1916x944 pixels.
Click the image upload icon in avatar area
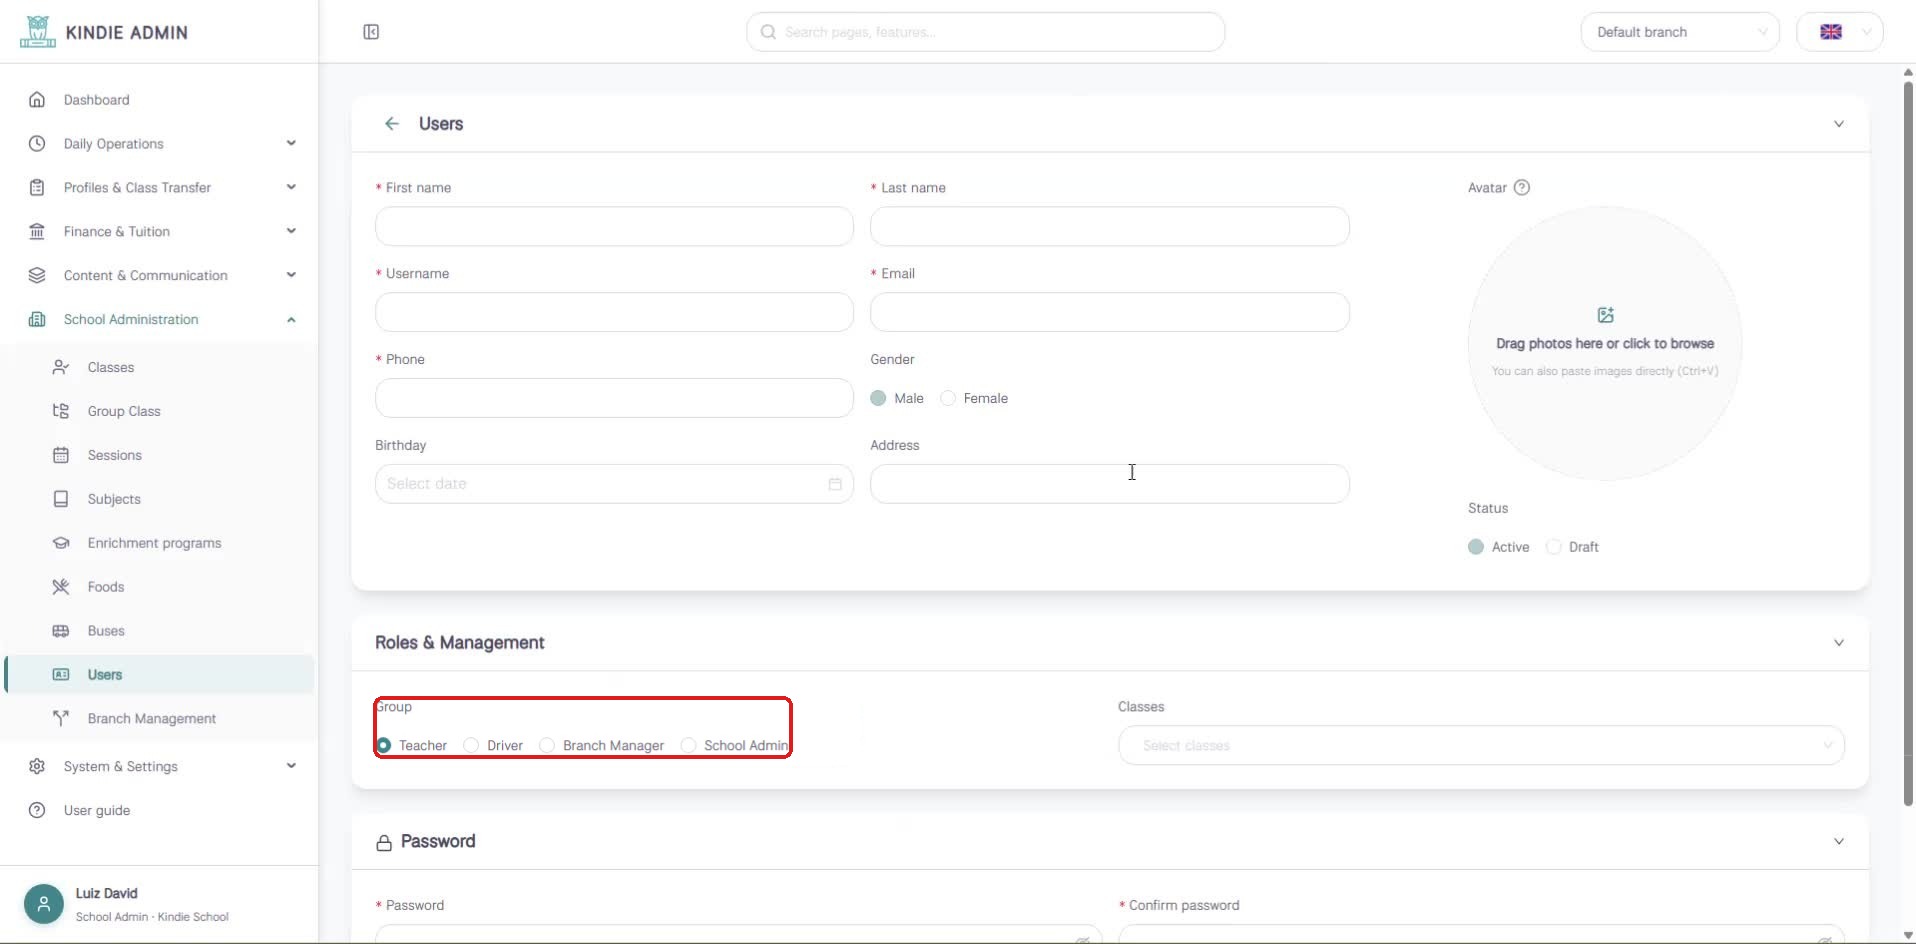pos(1605,315)
